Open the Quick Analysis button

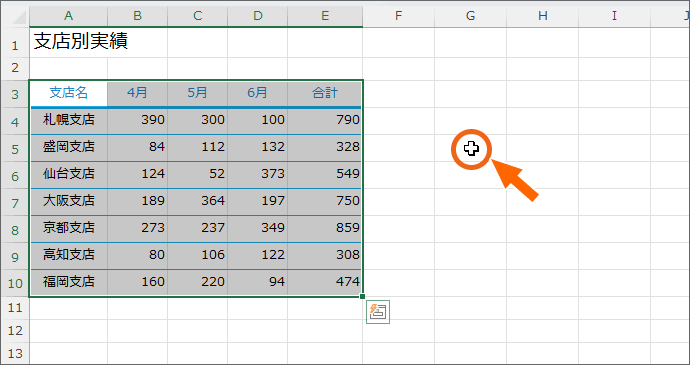pyautogui.click(x=378, y=312)
